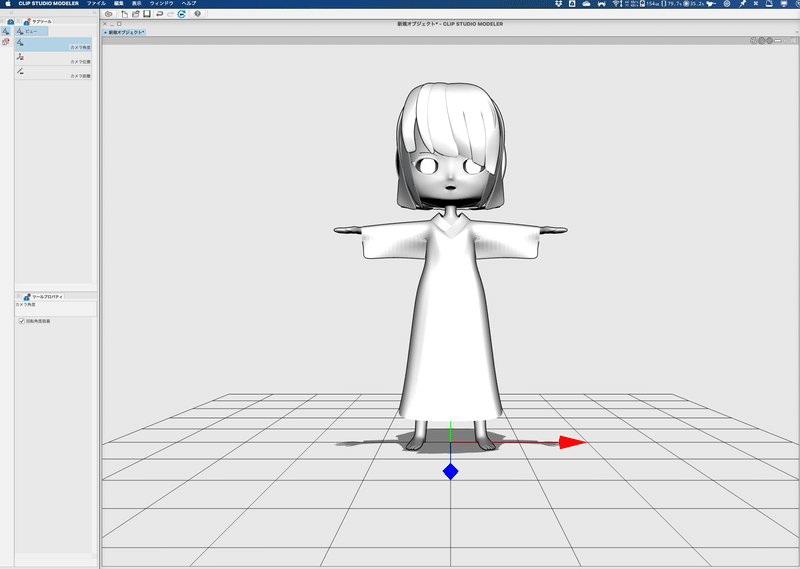Screen dimensions: 800x569
Task: Click the first camera control icon in viewport header
Action: 754,40
